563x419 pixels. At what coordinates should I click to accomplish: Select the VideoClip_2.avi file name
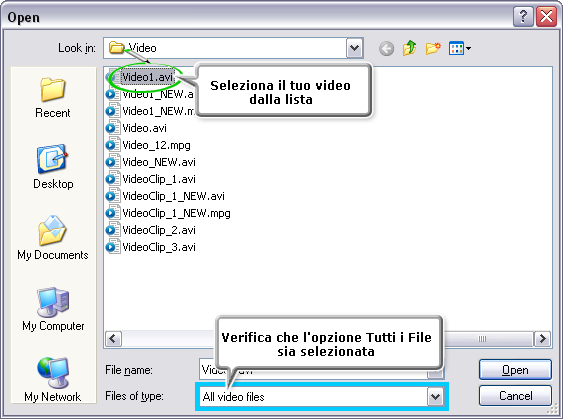pos(159,230)
